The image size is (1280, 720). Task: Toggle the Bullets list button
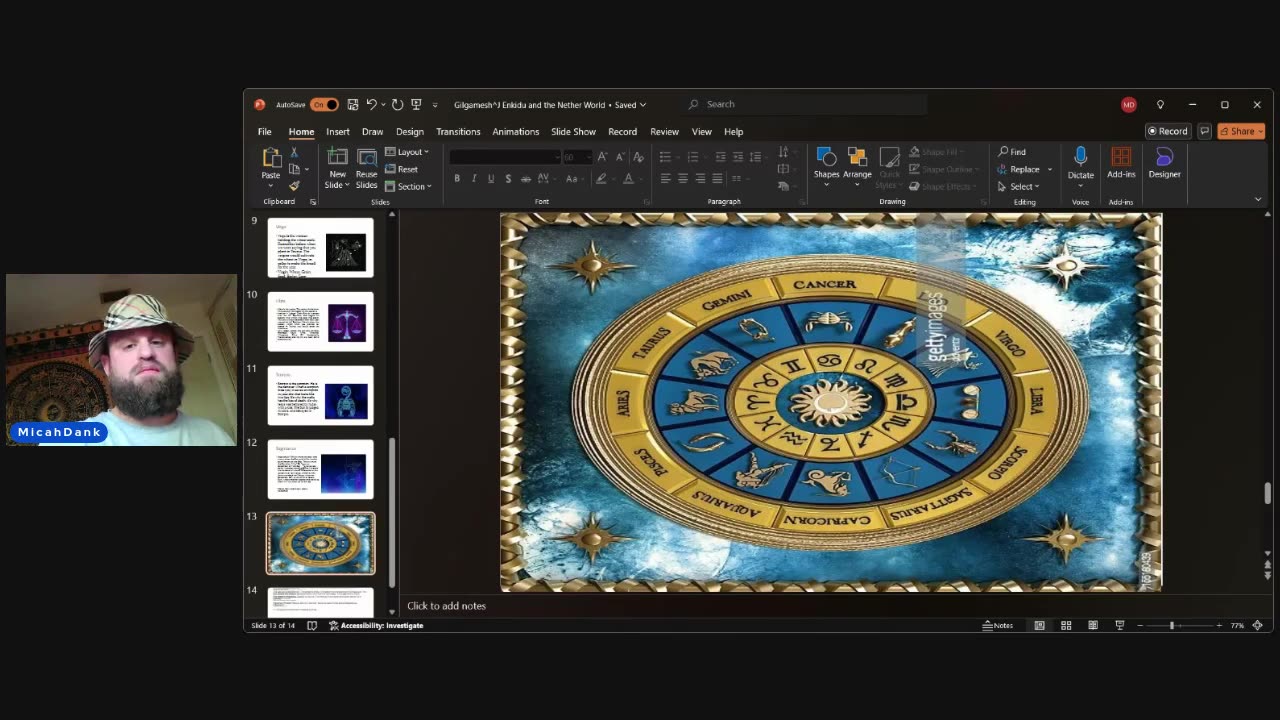[665, 157]
